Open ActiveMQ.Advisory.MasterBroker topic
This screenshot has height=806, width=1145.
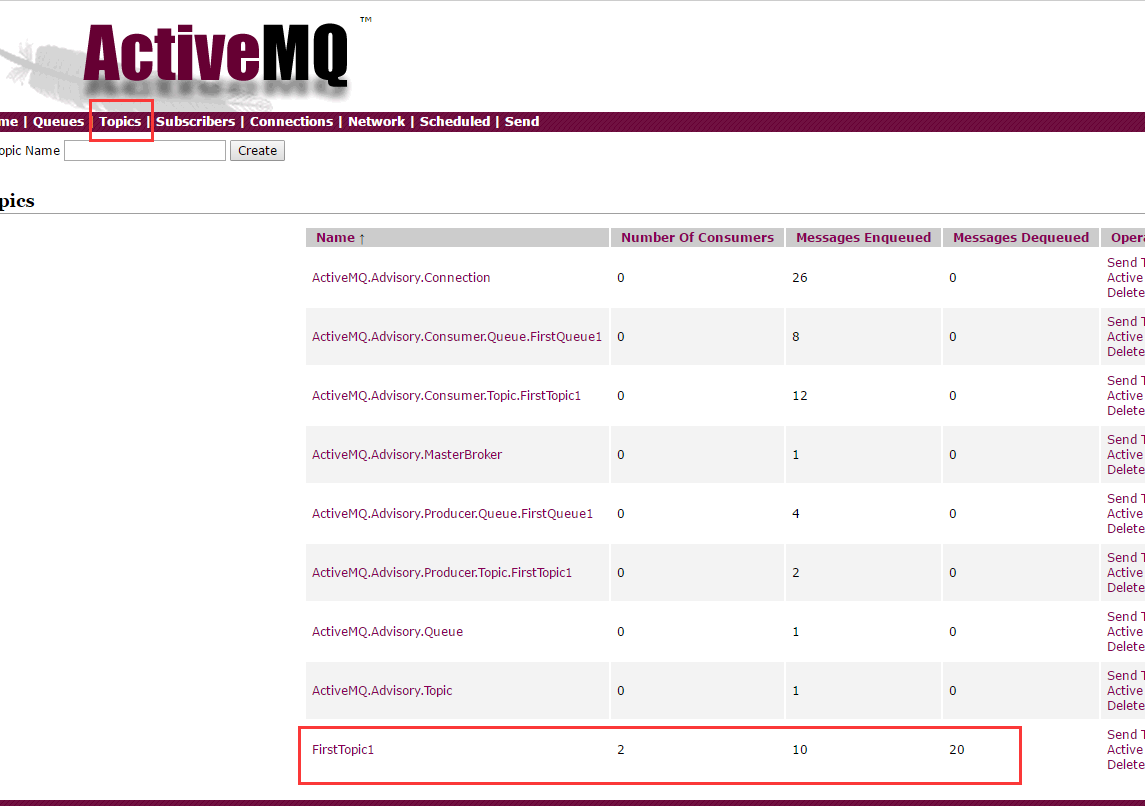click(407, 455)
